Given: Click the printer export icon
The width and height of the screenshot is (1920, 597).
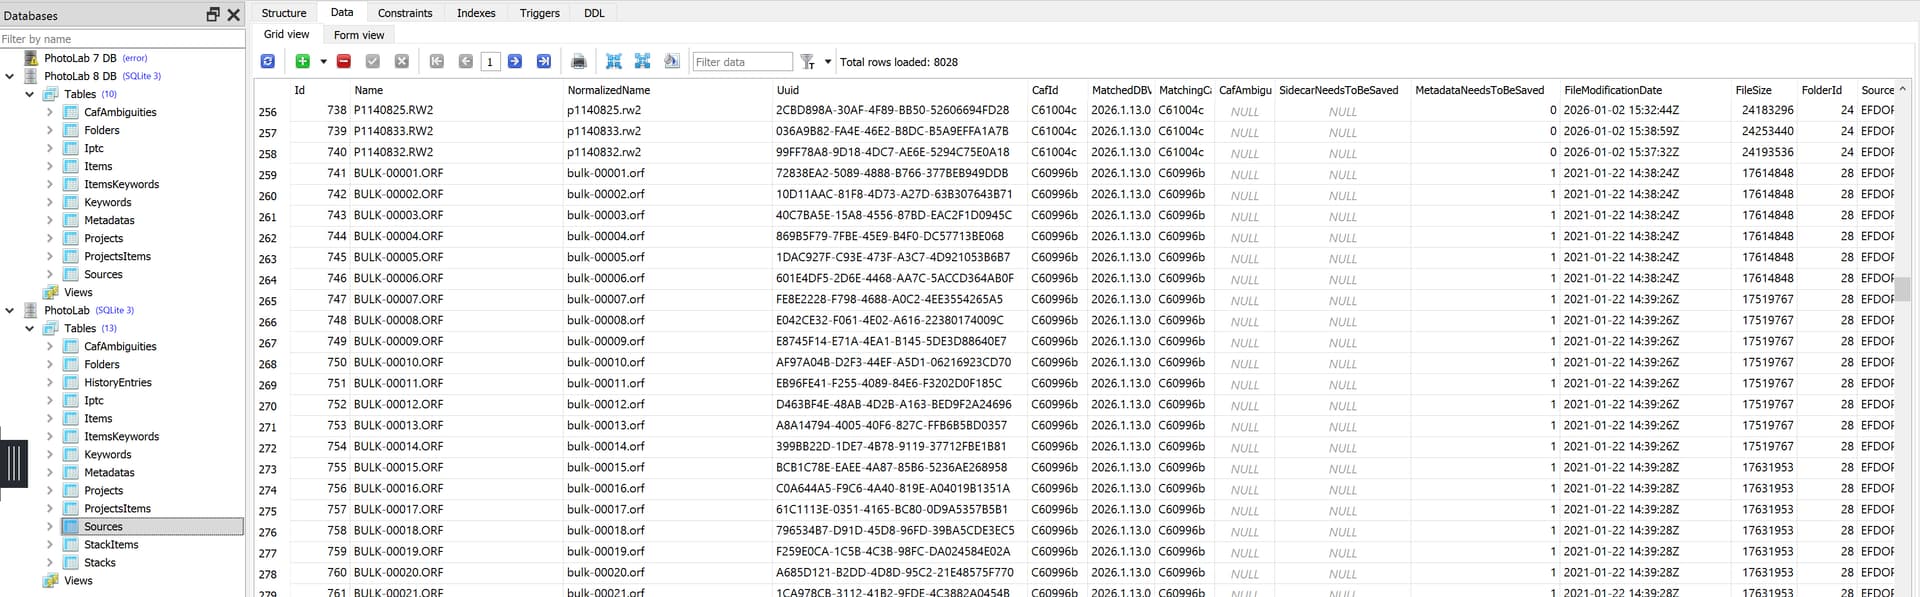Looking at the screenshot, I should 578,62.
